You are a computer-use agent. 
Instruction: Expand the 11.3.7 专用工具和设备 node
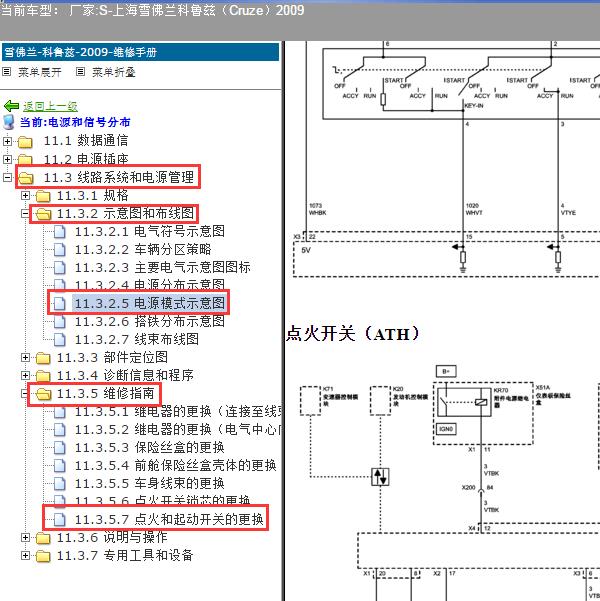pyautogui.click(x=25, y=555)
